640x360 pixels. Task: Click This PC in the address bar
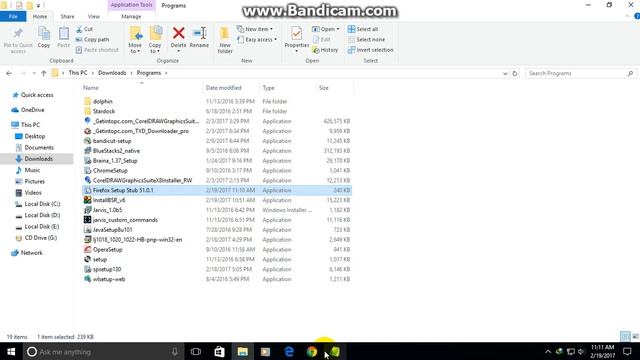pyautogui.click(x=78, y=73)
